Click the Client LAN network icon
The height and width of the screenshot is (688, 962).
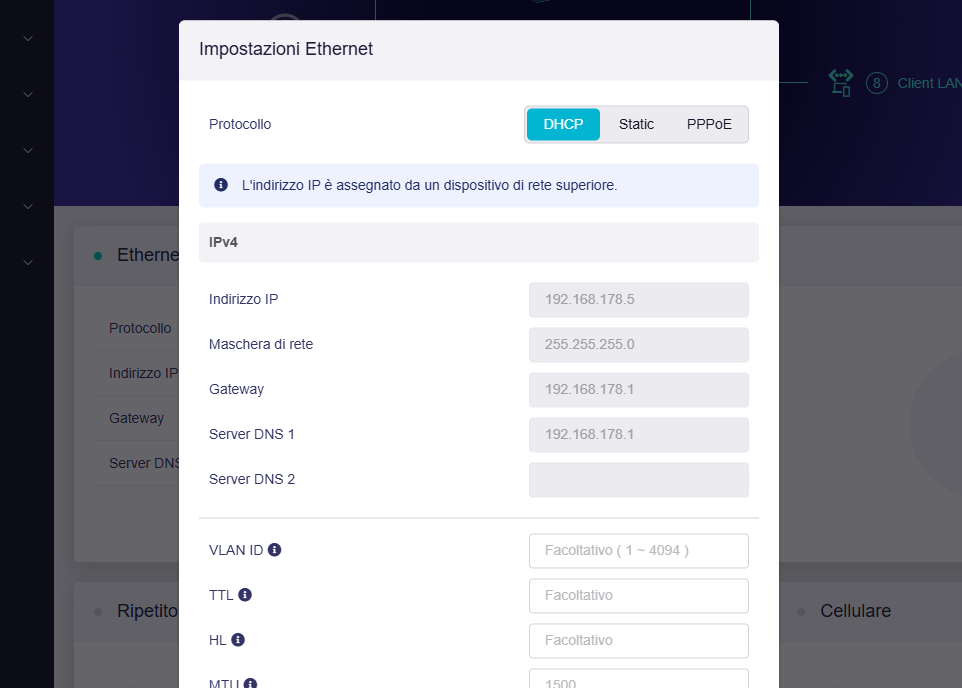(841, 83)
